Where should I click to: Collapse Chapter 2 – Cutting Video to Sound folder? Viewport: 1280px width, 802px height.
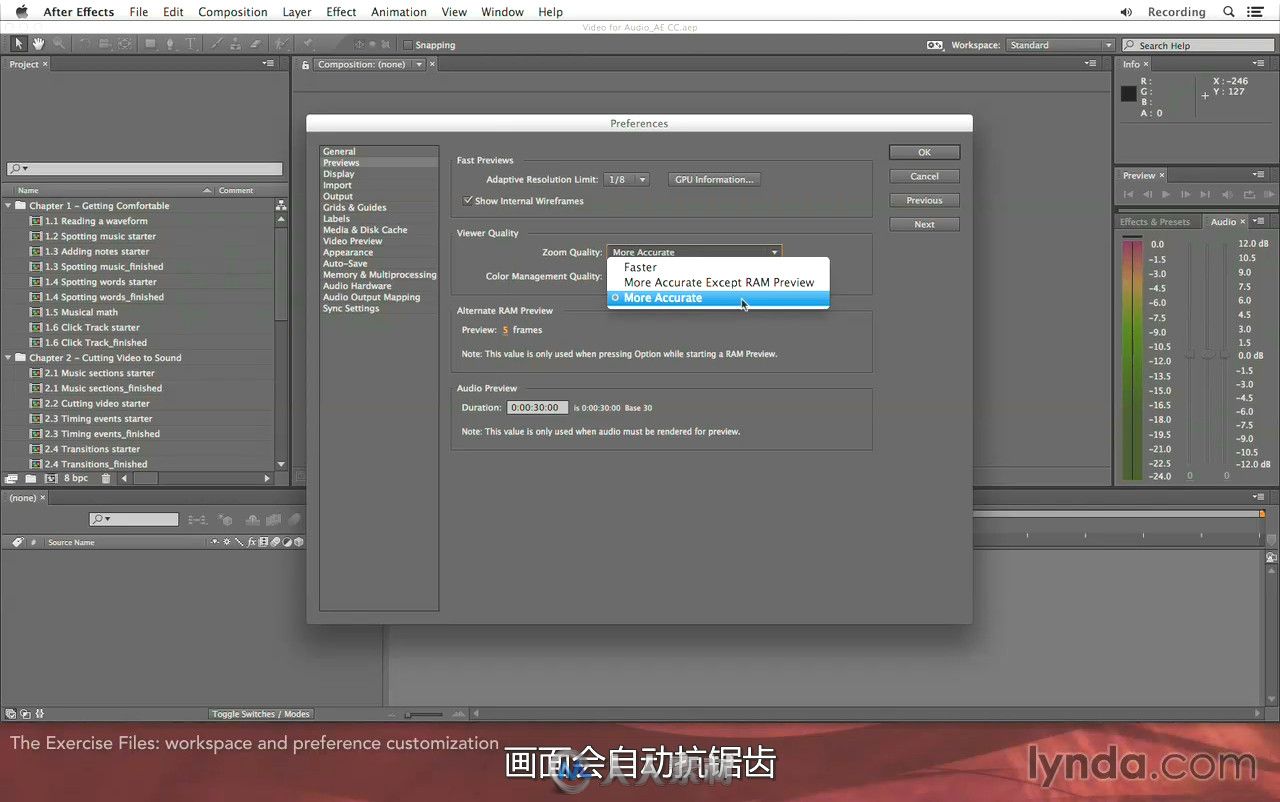(x=8, y=357)
